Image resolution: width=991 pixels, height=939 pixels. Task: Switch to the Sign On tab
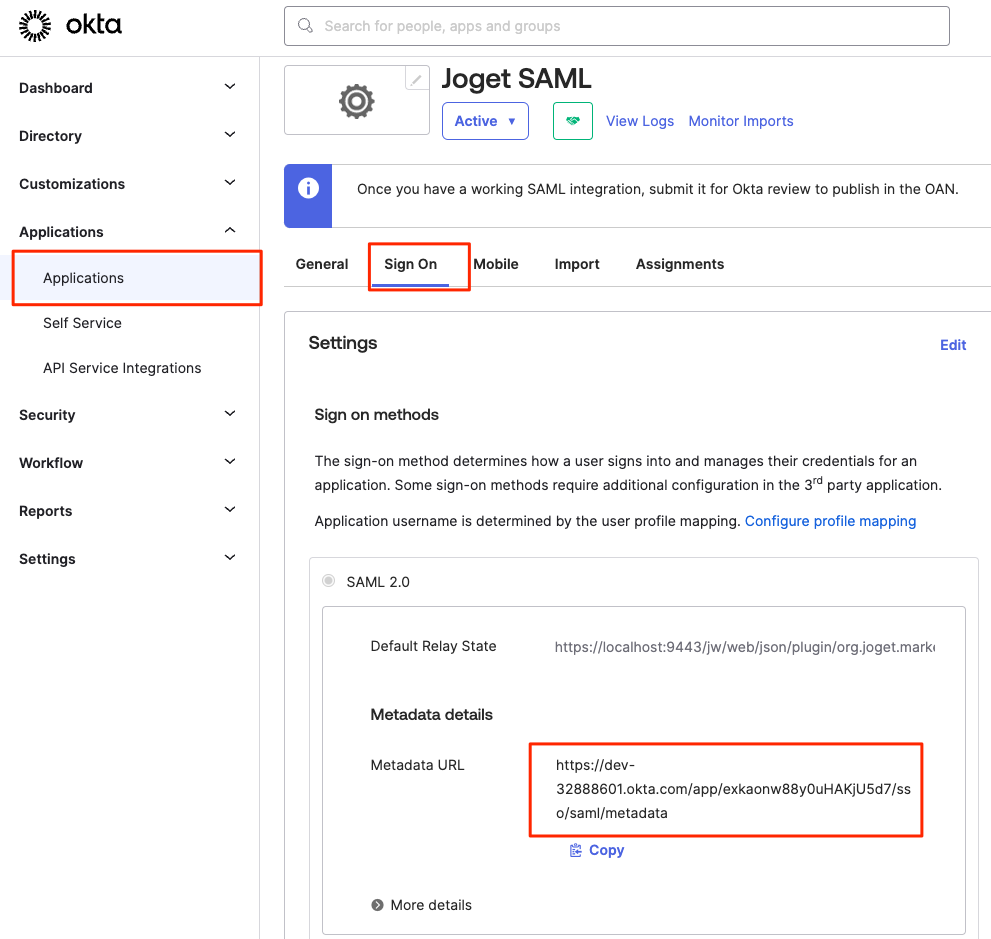click(410, 264)
